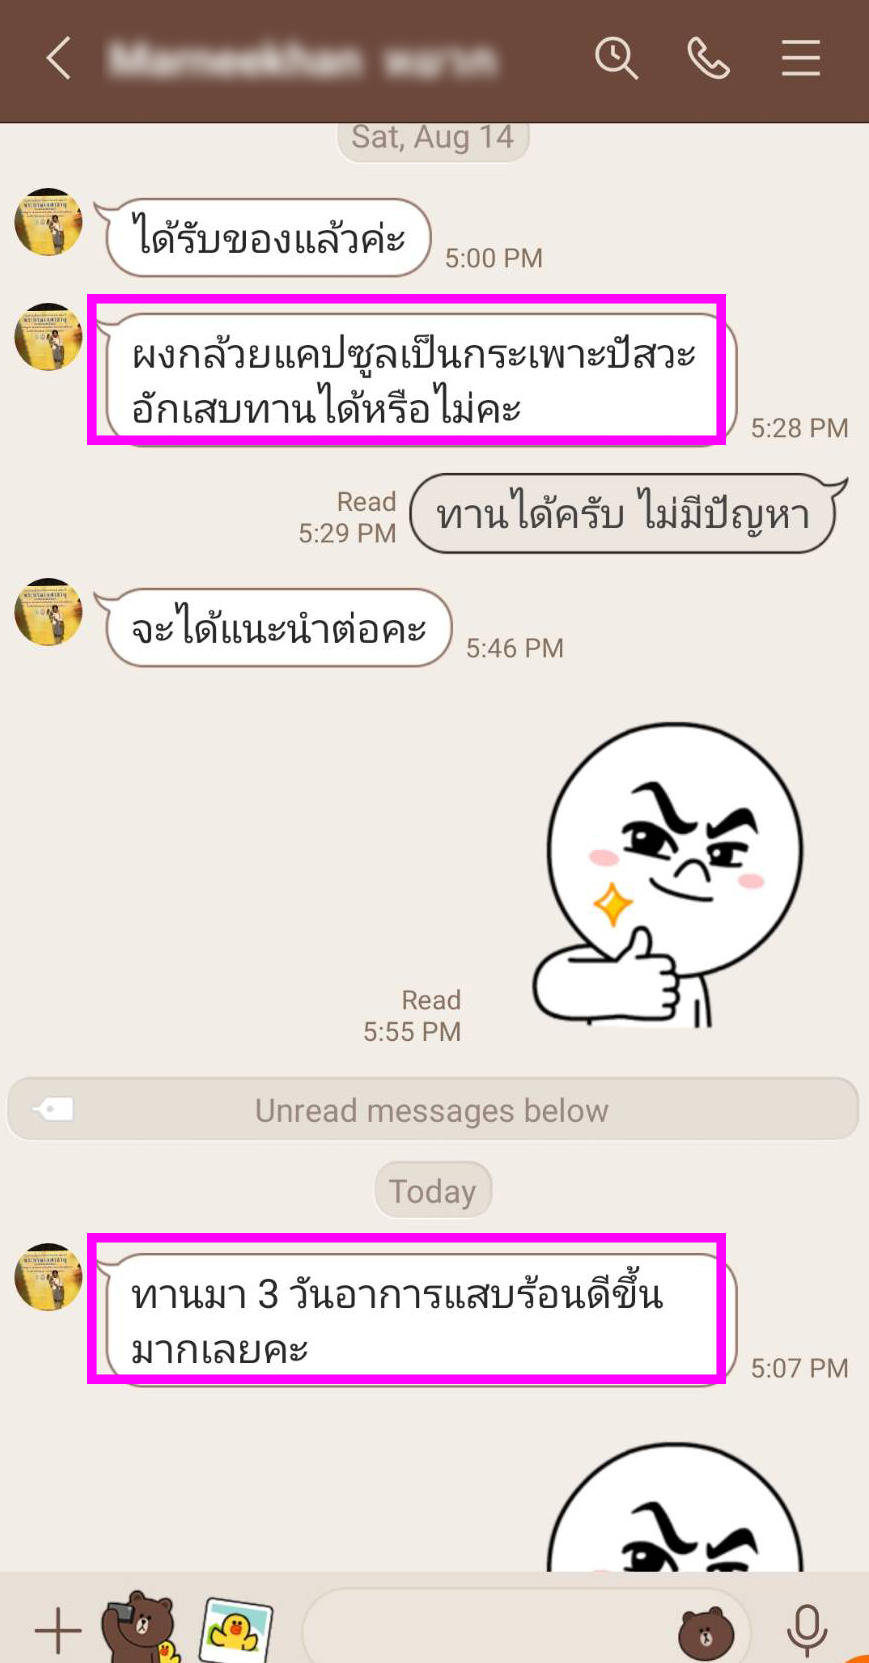Viewport: 869px width, 1663px height.
Task: Select the ได้รับของแล้วค่ะ message bubble
Action: [x=268, y=238]
